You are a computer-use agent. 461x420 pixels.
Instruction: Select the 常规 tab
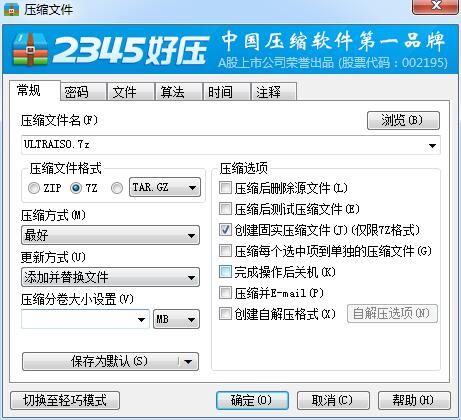(35, 91)
